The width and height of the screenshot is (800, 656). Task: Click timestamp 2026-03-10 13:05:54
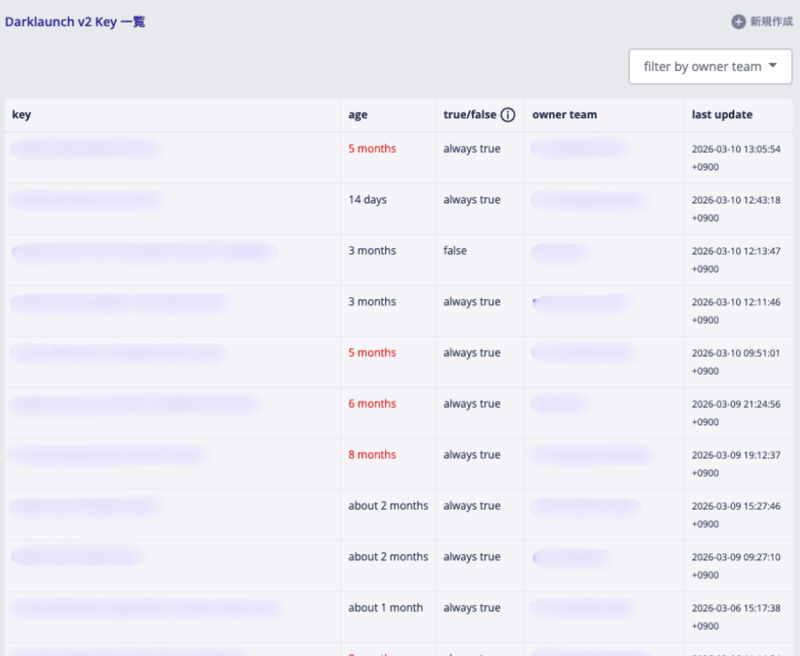(736, 158)
